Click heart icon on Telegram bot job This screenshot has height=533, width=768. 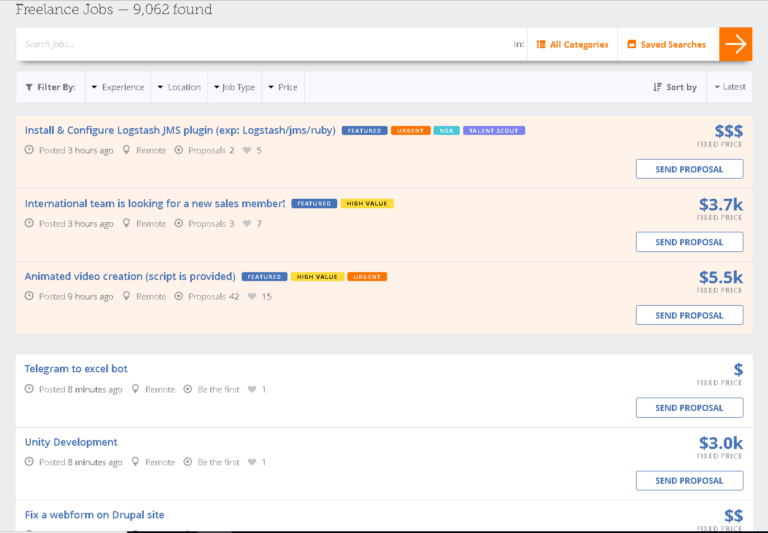click(x=252, y=390)
